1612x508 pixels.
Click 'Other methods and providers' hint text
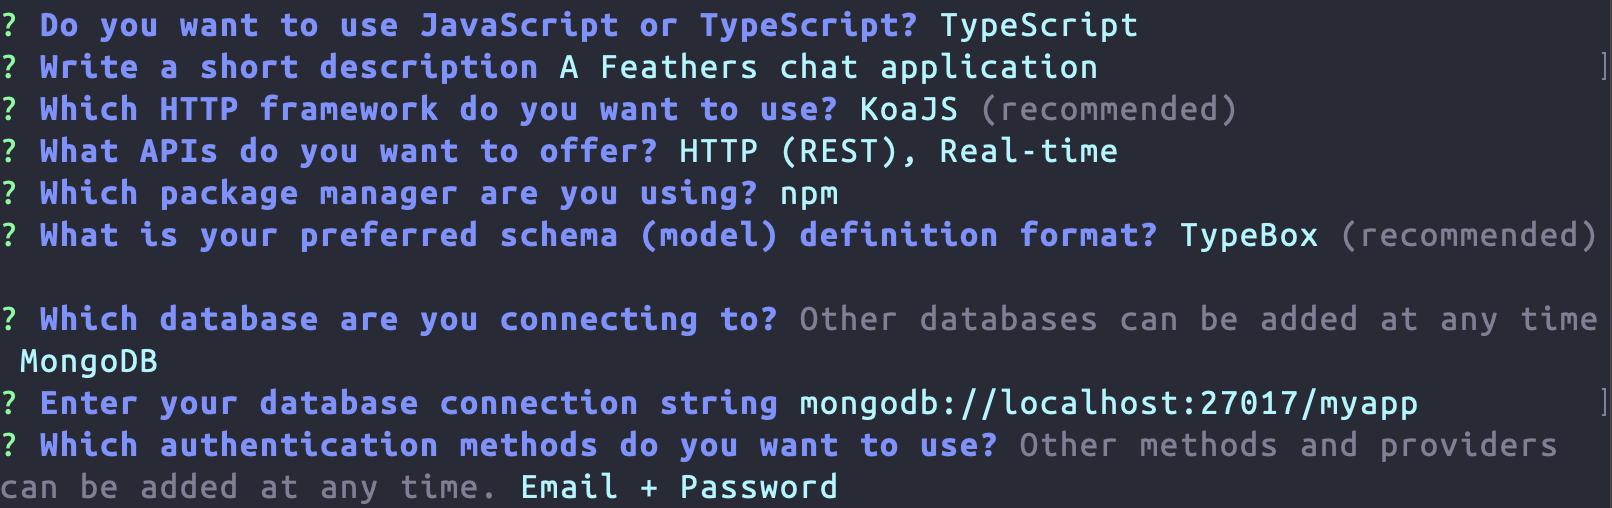[1288, 445]
